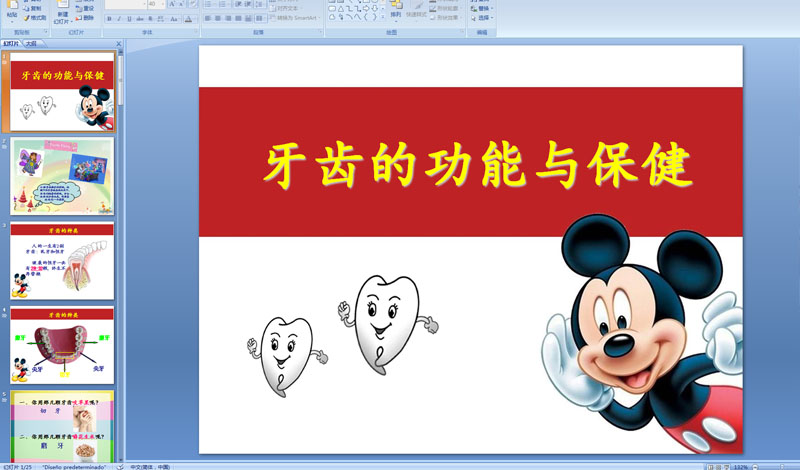800x470 pixels.
Task: Click the Copy (复制) button
Action: pos(32,9)
